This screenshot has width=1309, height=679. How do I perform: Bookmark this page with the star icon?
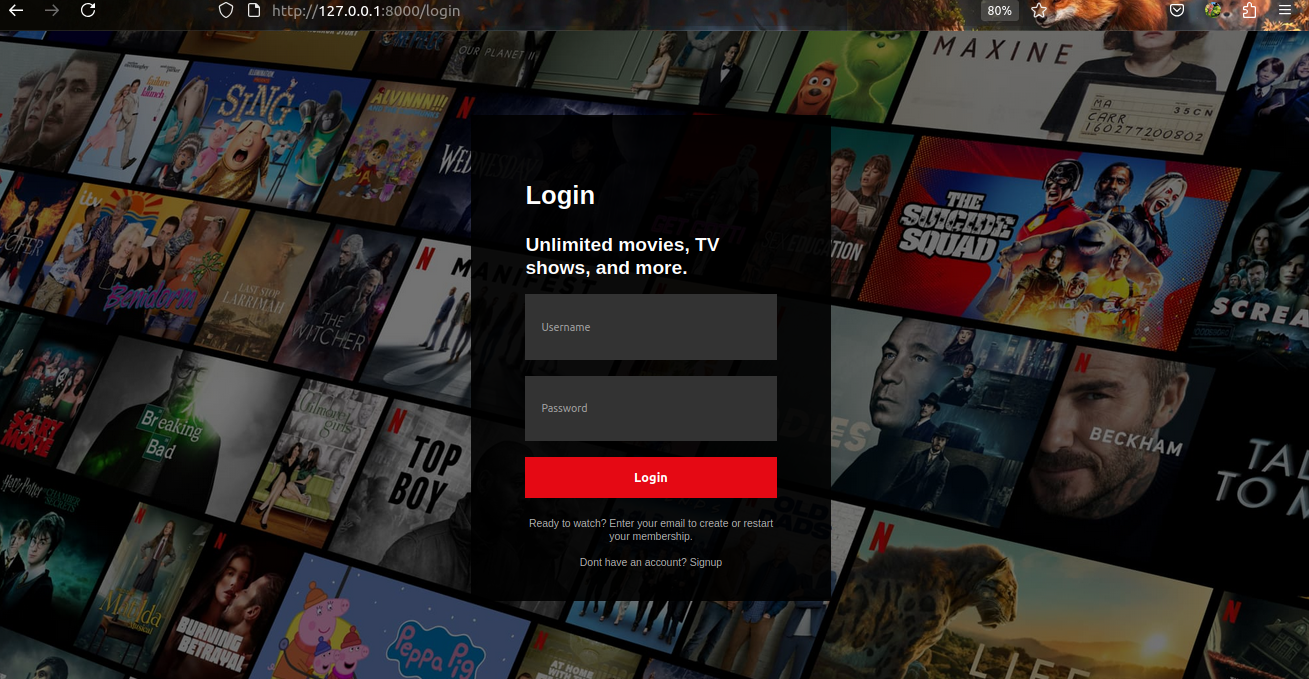click(1039, 11)
